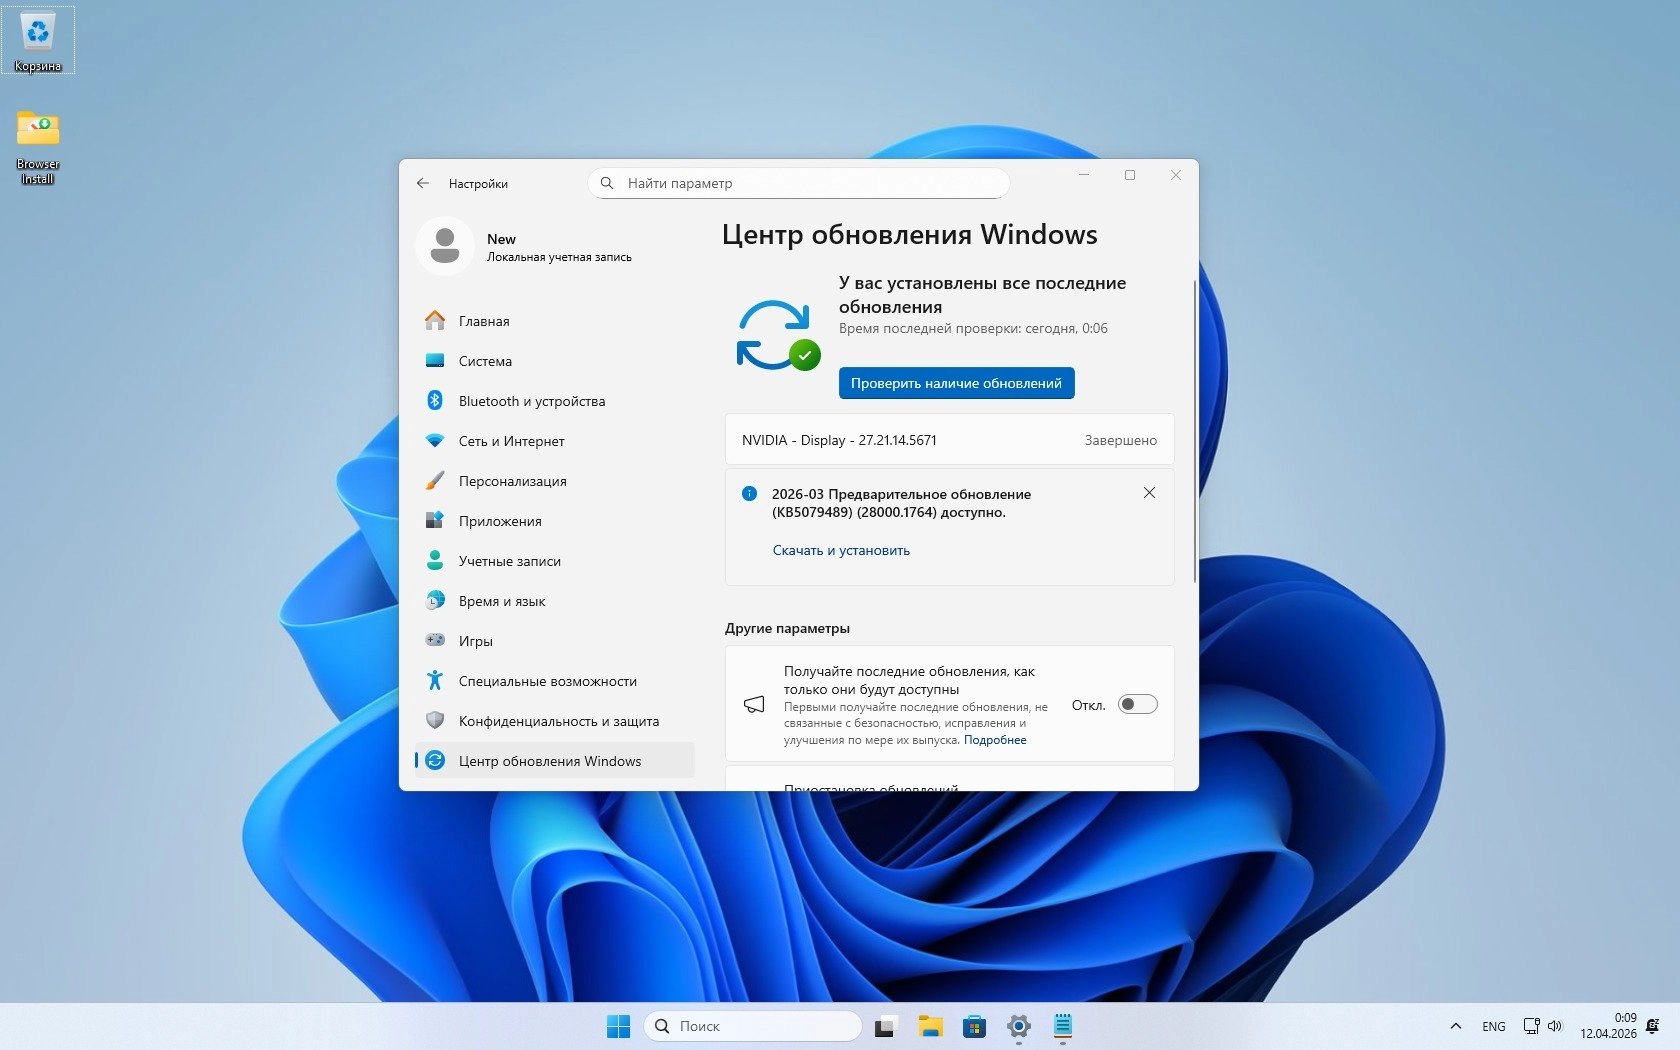Go back using the Settings back arrow

(423, 183)
